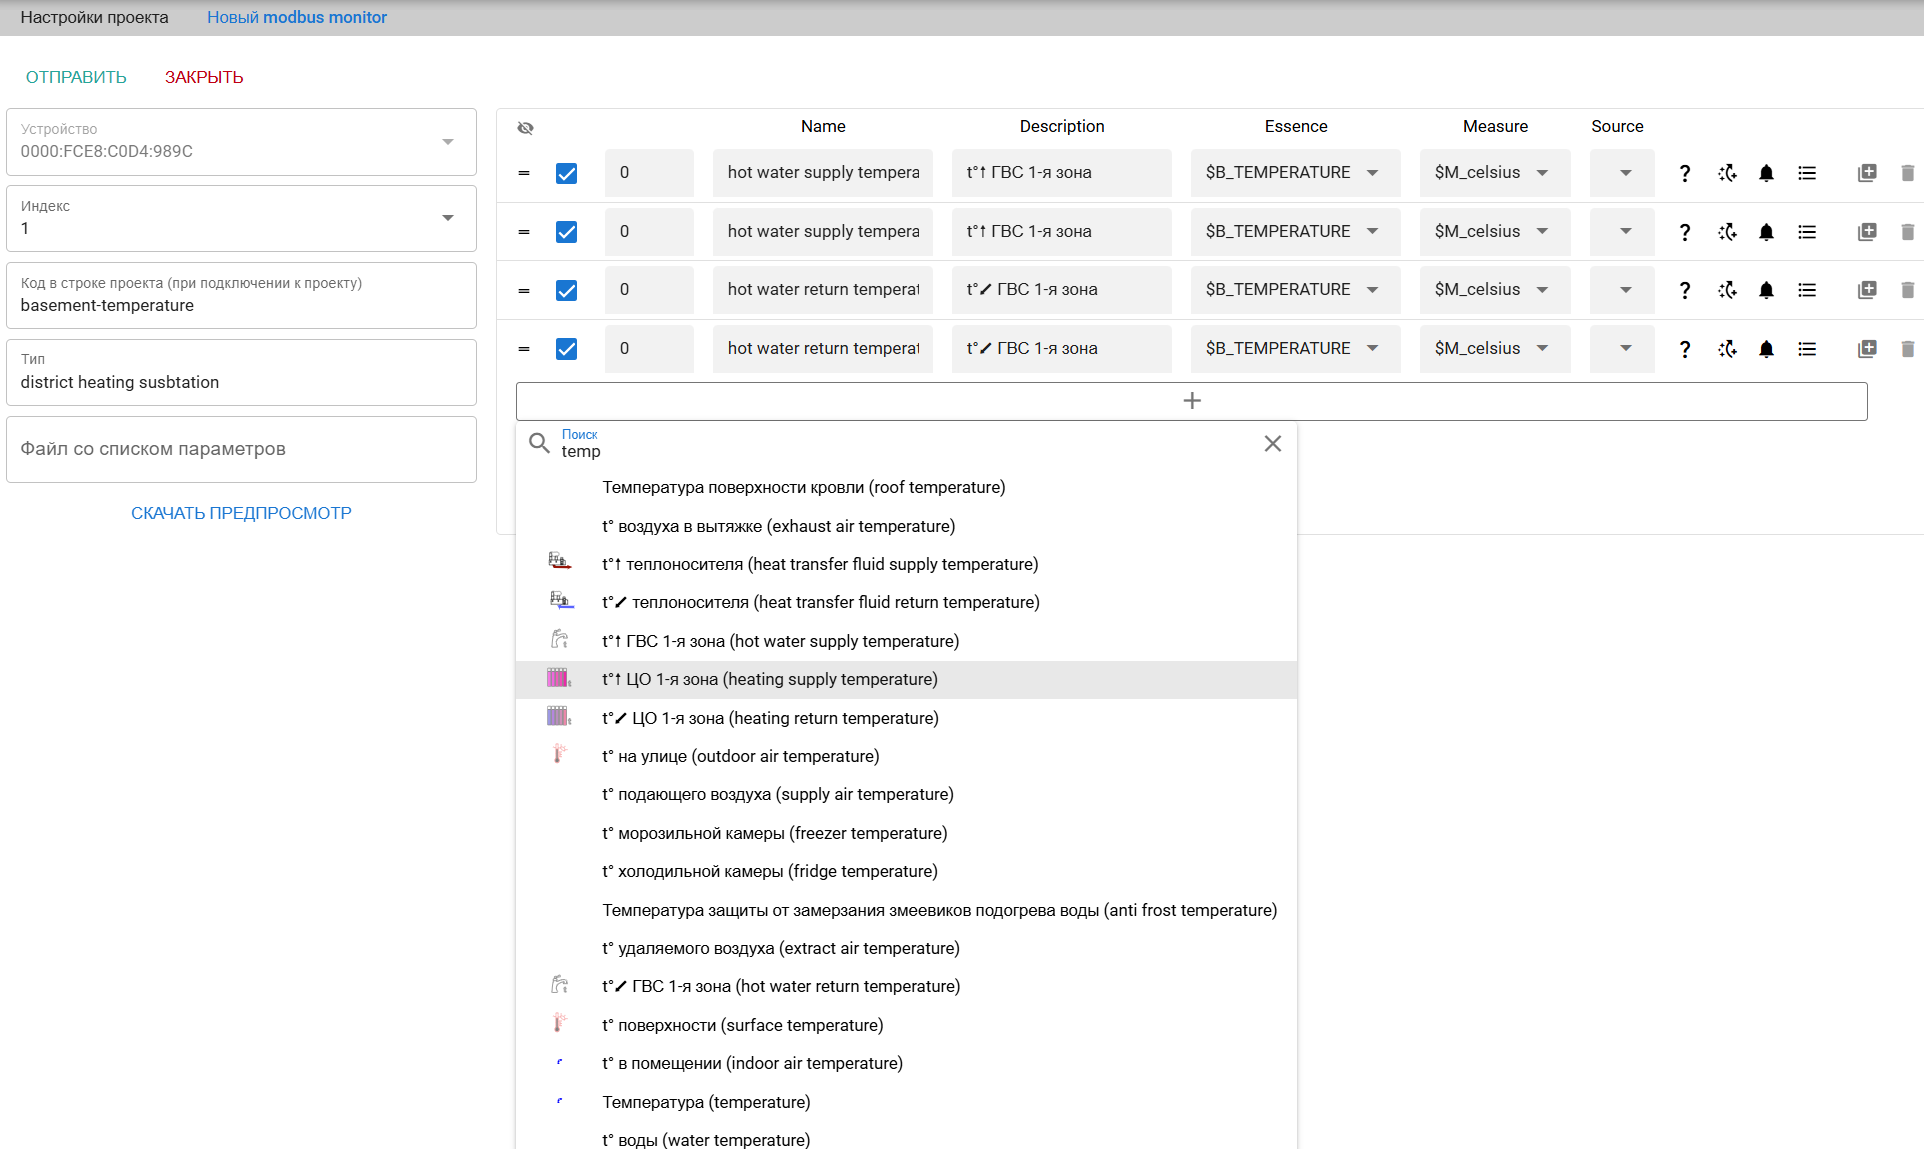The width and height of the screenshot is (1924, 1149).
Task: Uncheck the first row checkbox
Action: (566, 174)
